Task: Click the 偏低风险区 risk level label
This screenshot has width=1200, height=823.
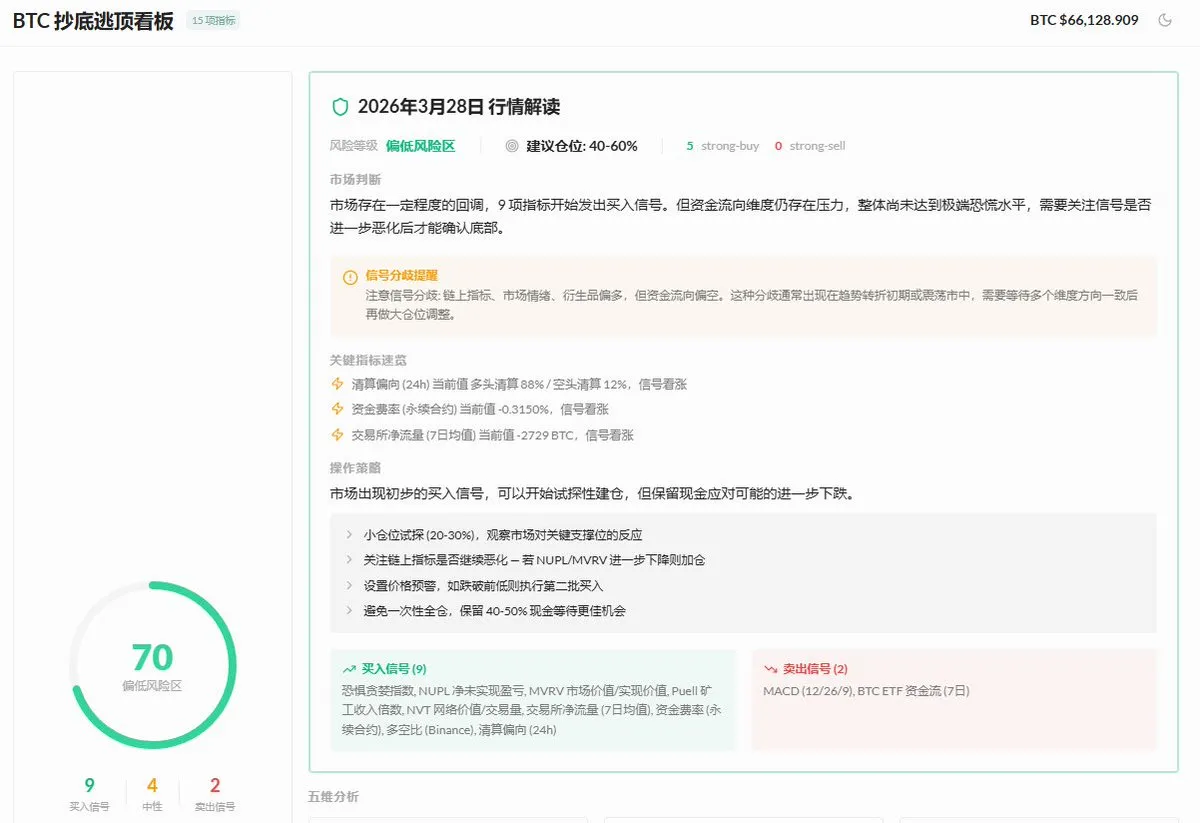Action: point(420,146)
